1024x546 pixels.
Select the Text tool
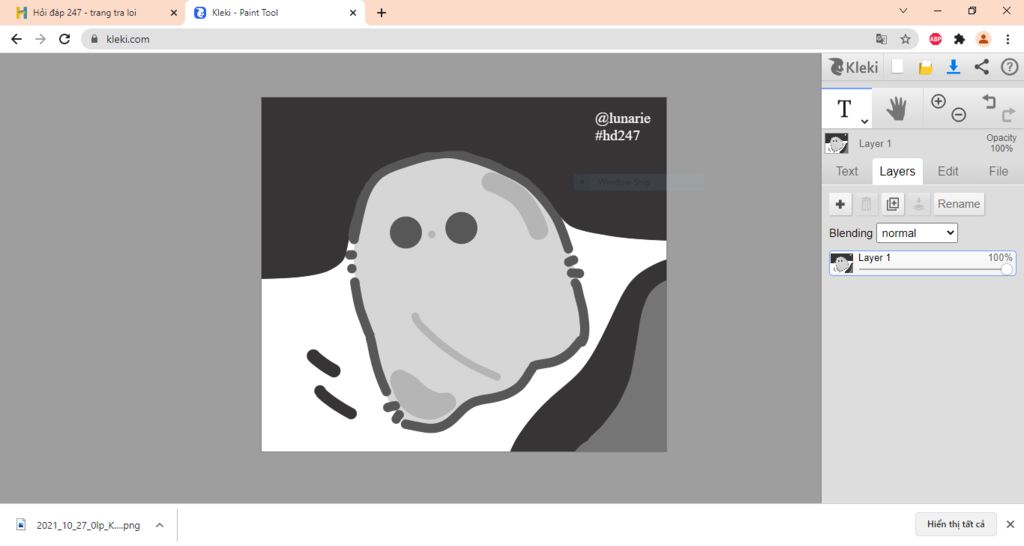pyautogui.click(x=844, y=108)
